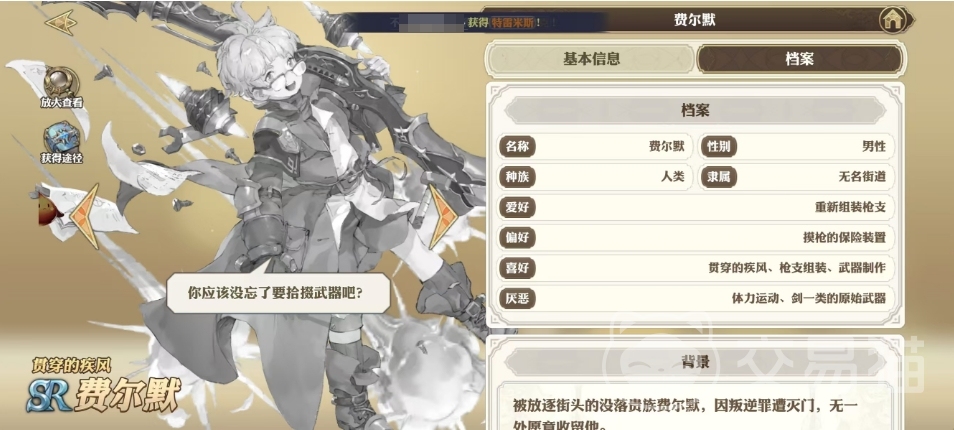The image size is (954, 430).
Task: Switch to the 基本信息 tab
Action: 591,59
